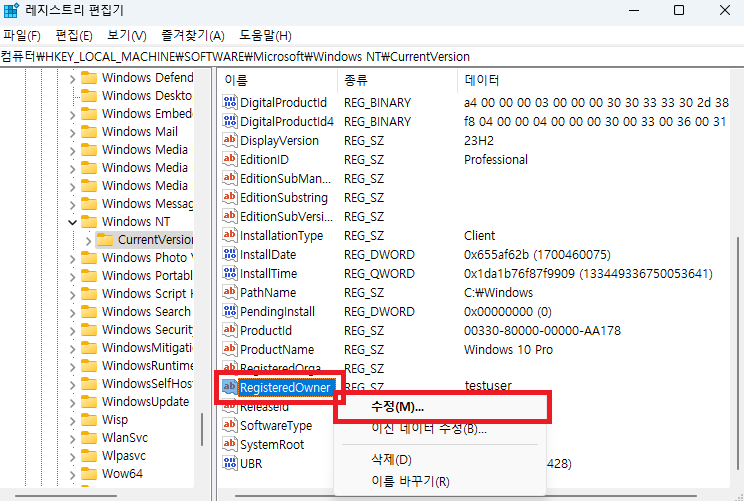744x501 pixels.
Task: Click the WindowsUpdate folder icon
Action: [89, 402]
